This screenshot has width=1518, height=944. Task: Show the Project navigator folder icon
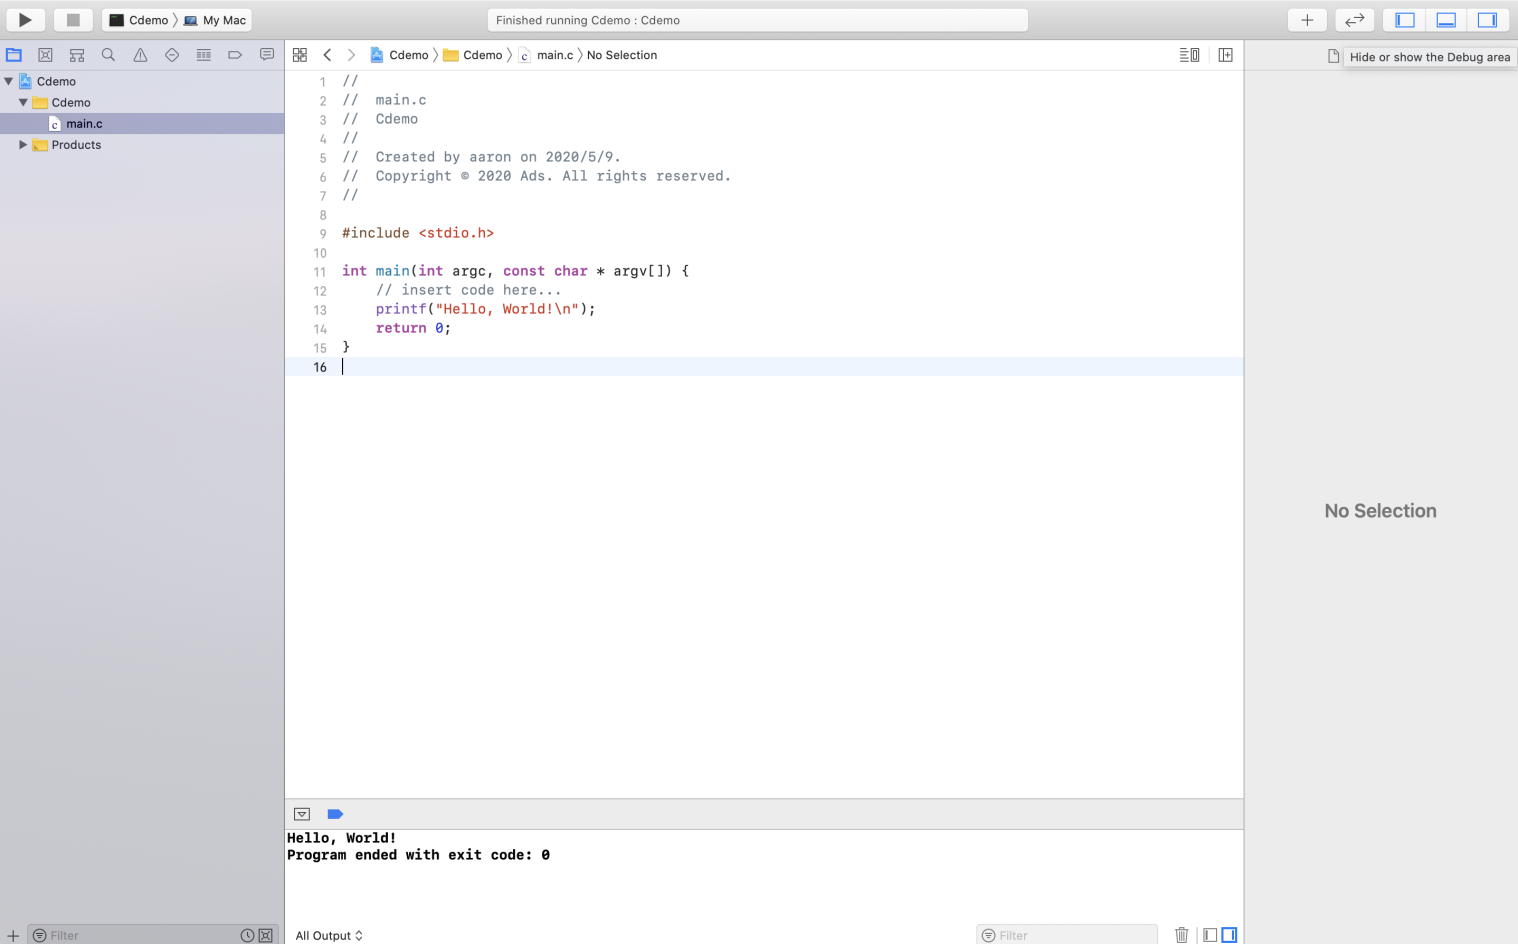(x=14, y=55)
